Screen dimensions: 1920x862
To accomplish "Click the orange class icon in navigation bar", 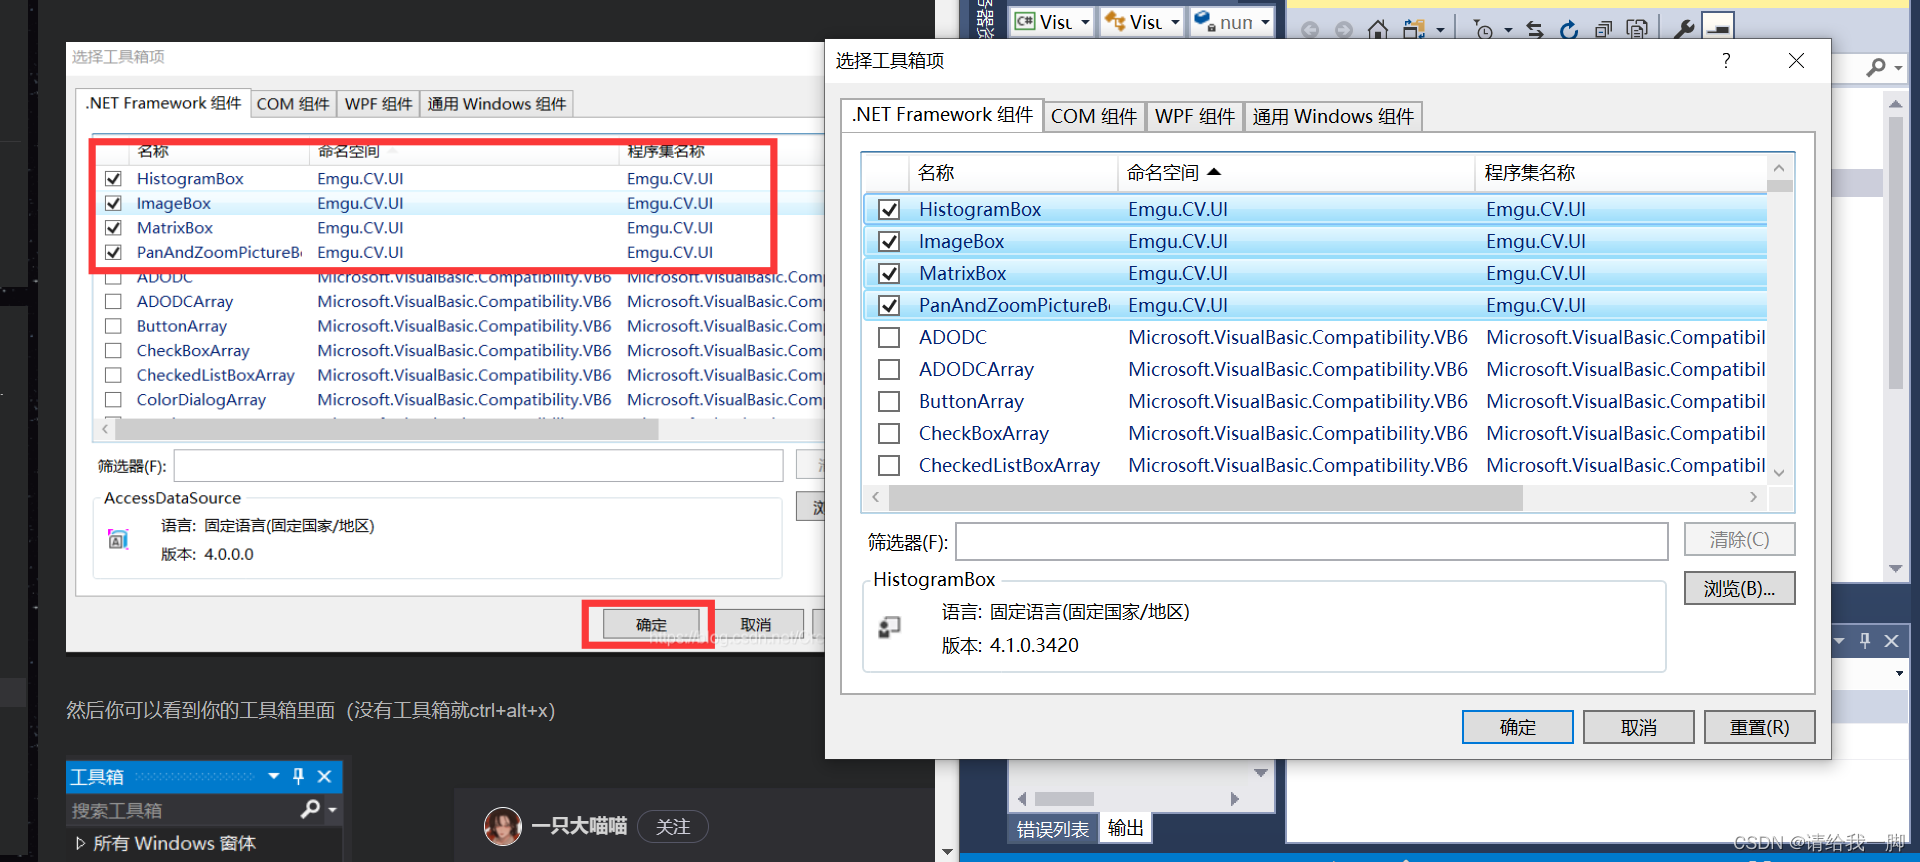I will (x=1115, y=21).
